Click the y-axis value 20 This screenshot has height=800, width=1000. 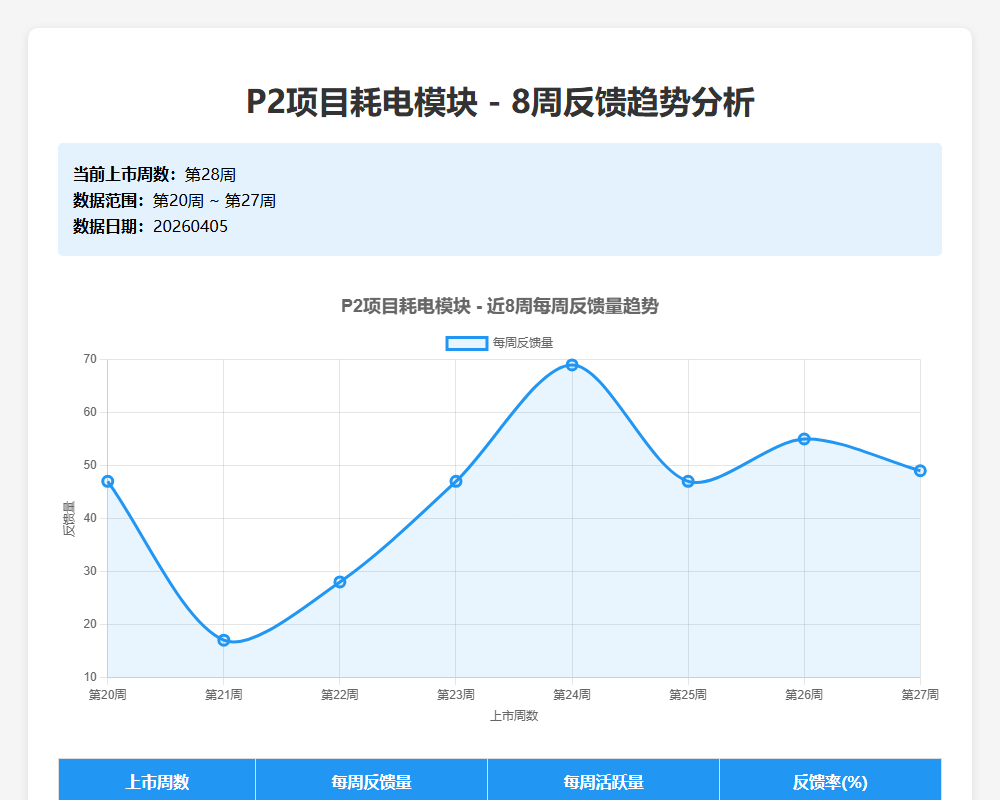click(90, 624)
